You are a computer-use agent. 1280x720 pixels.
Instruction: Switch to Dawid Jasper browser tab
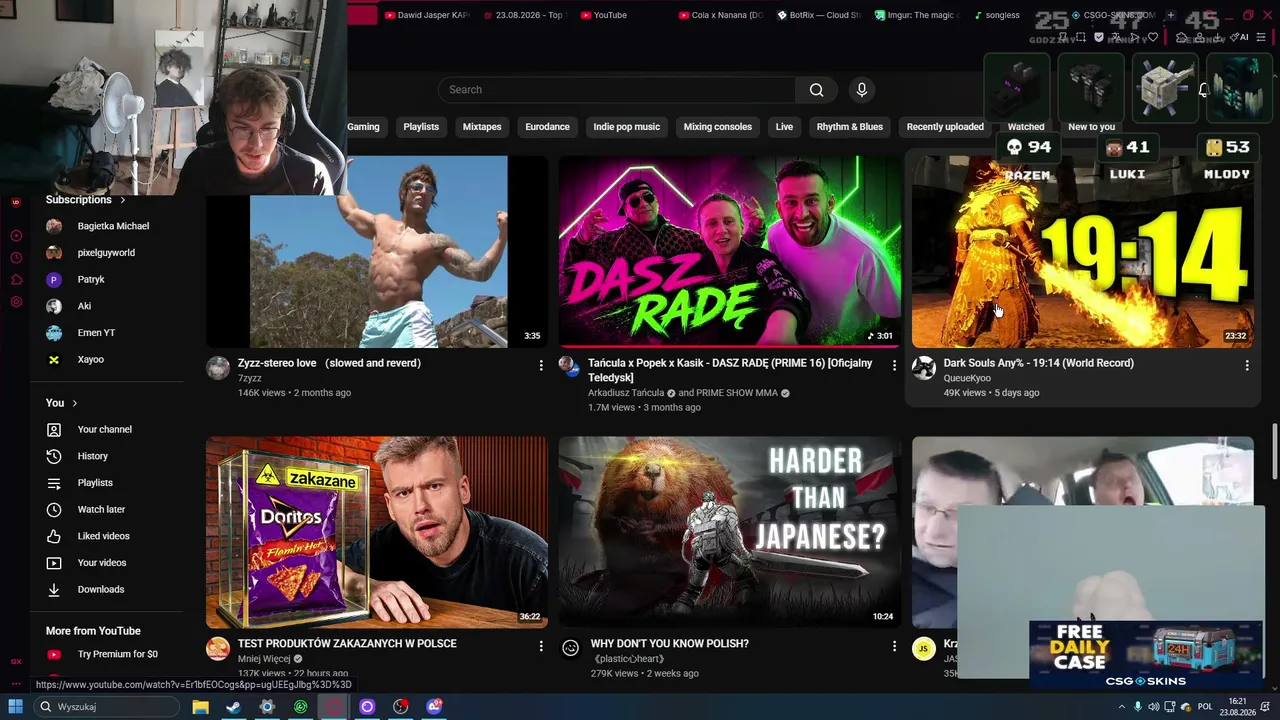coord(426,15)
